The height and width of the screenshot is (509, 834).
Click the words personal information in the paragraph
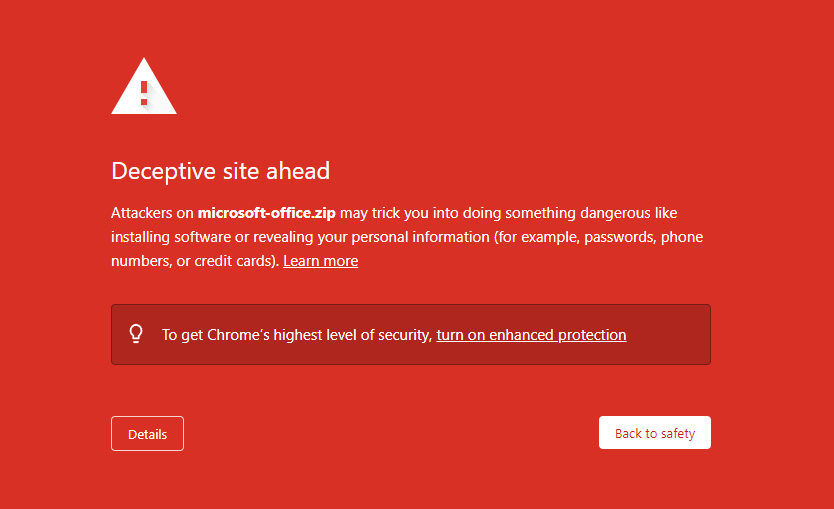coord(420,237)
